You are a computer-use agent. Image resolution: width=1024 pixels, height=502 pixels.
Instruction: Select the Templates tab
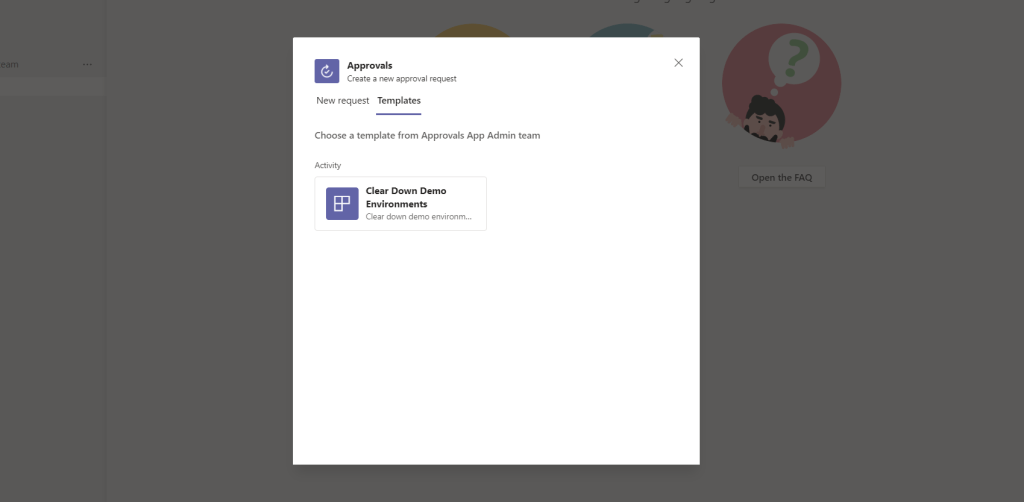pos(399,101)
